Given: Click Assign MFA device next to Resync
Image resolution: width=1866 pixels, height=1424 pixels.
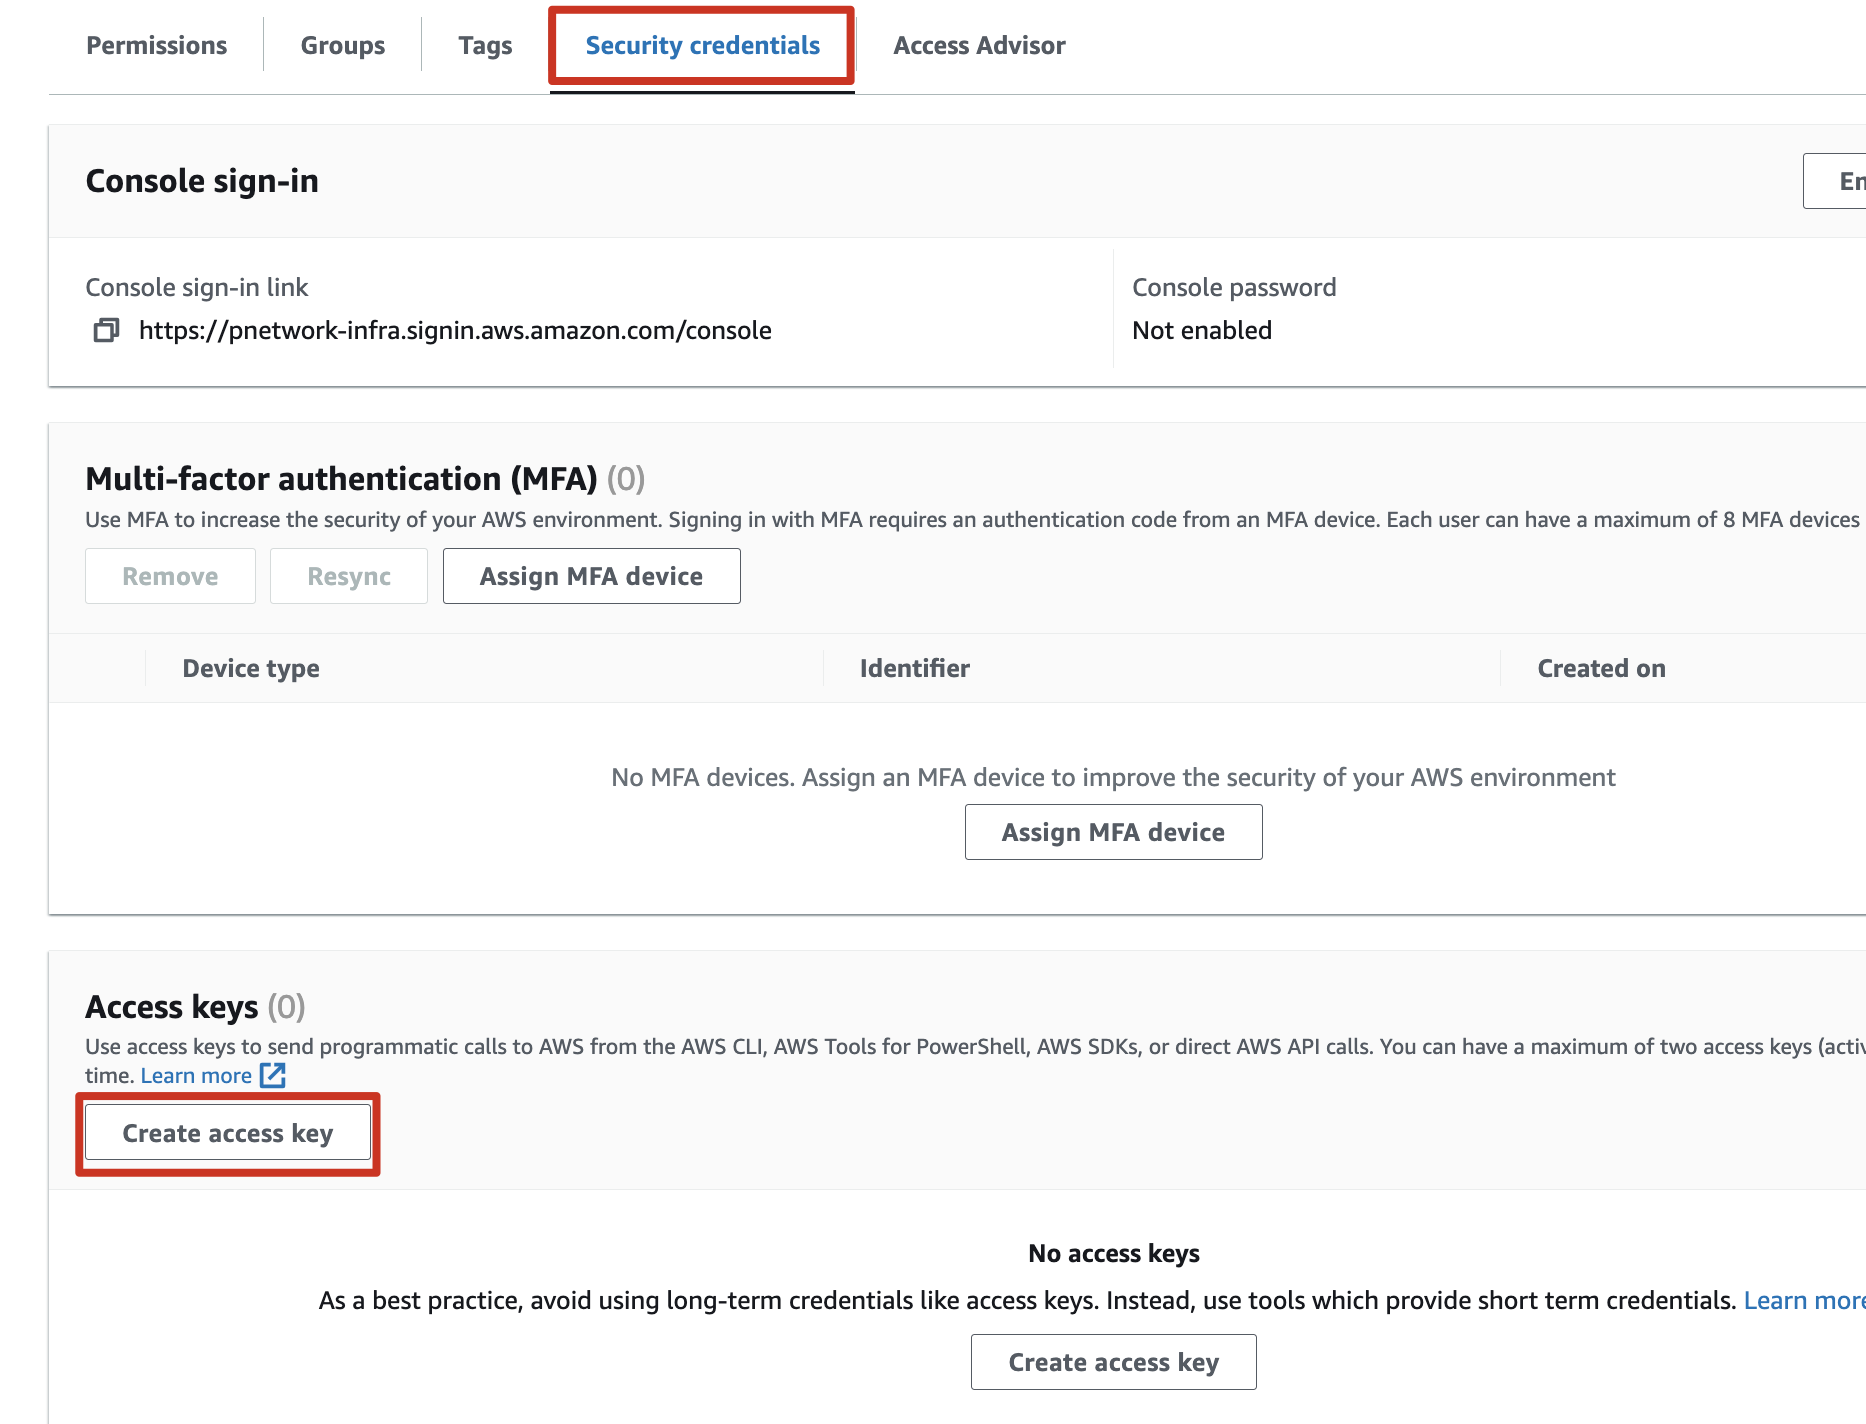Looking at the screenshot, I should (x=592, y=576).
